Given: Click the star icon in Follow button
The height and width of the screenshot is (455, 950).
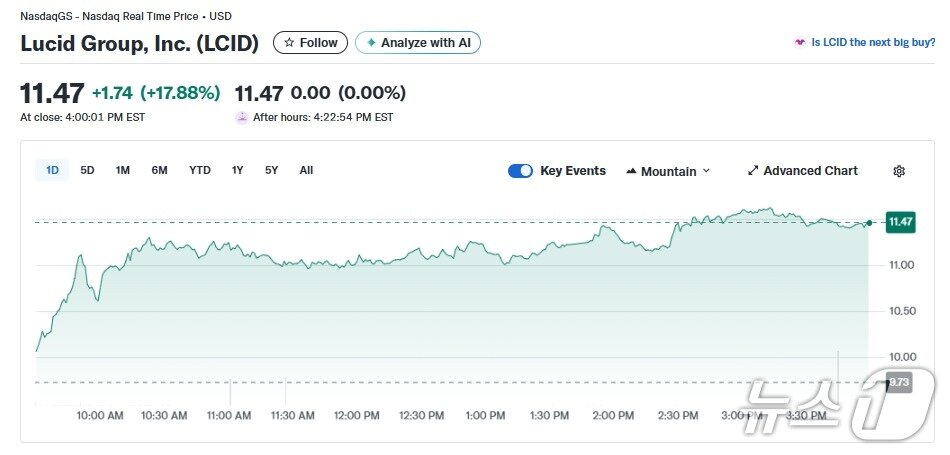Looking at the screenshot, I should click(x=290, y=43).
